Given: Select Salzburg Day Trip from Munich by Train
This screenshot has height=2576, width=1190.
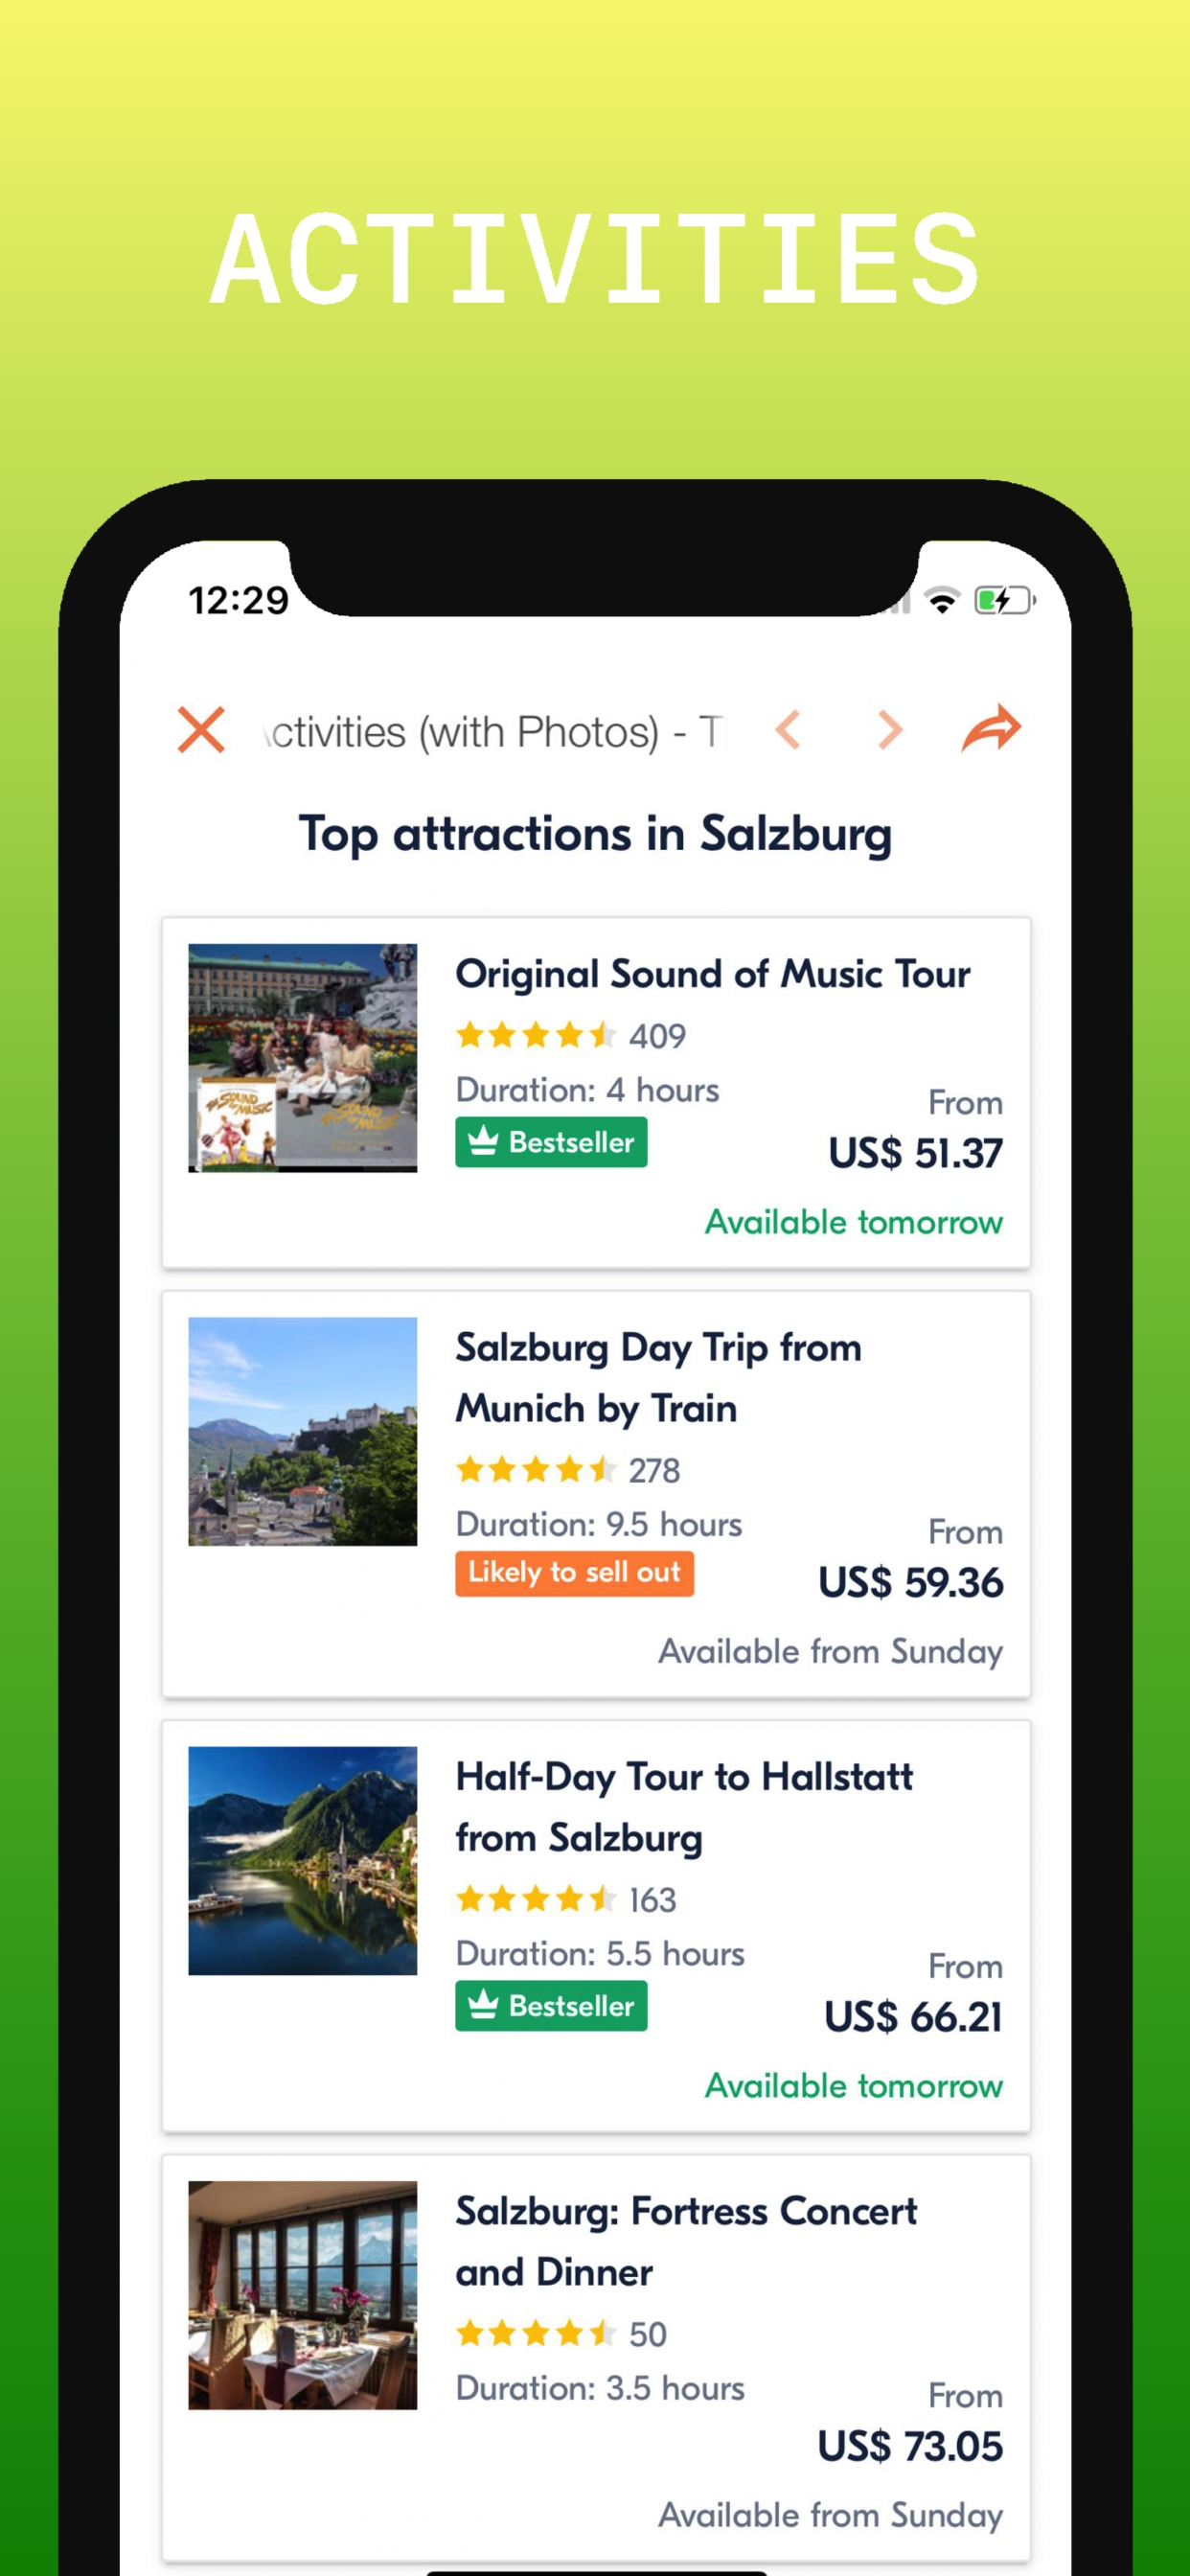Looking at the screenshot, I should coord(658,1378).
